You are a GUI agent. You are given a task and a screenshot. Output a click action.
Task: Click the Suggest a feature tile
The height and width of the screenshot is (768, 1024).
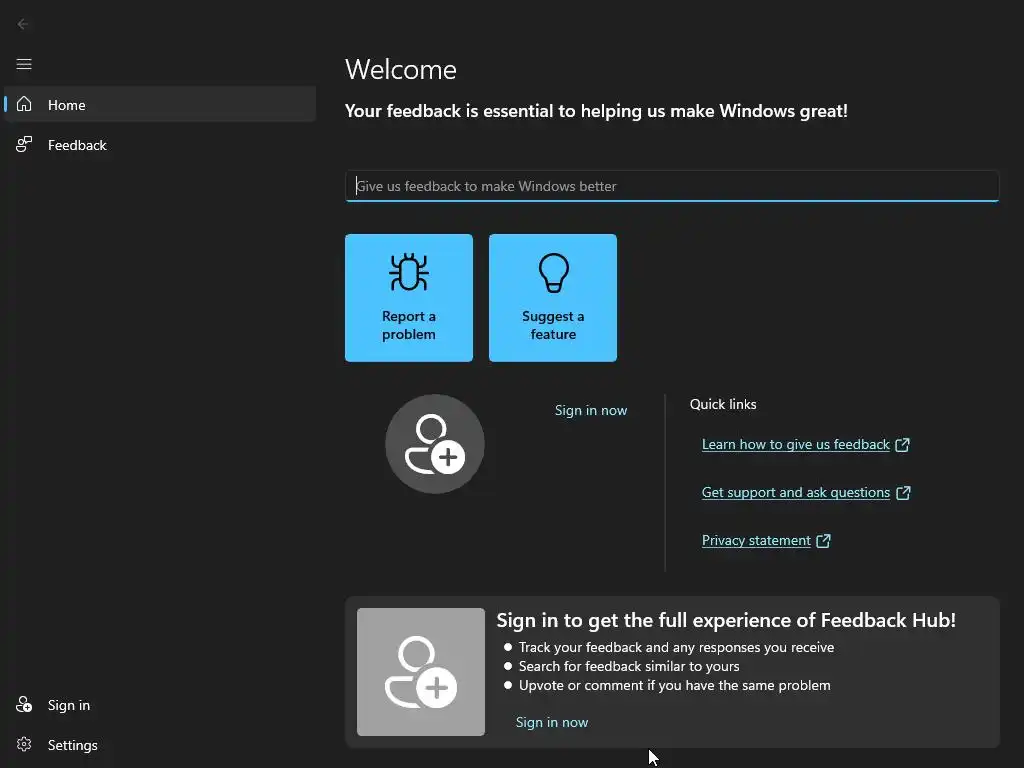coord(553,298)
